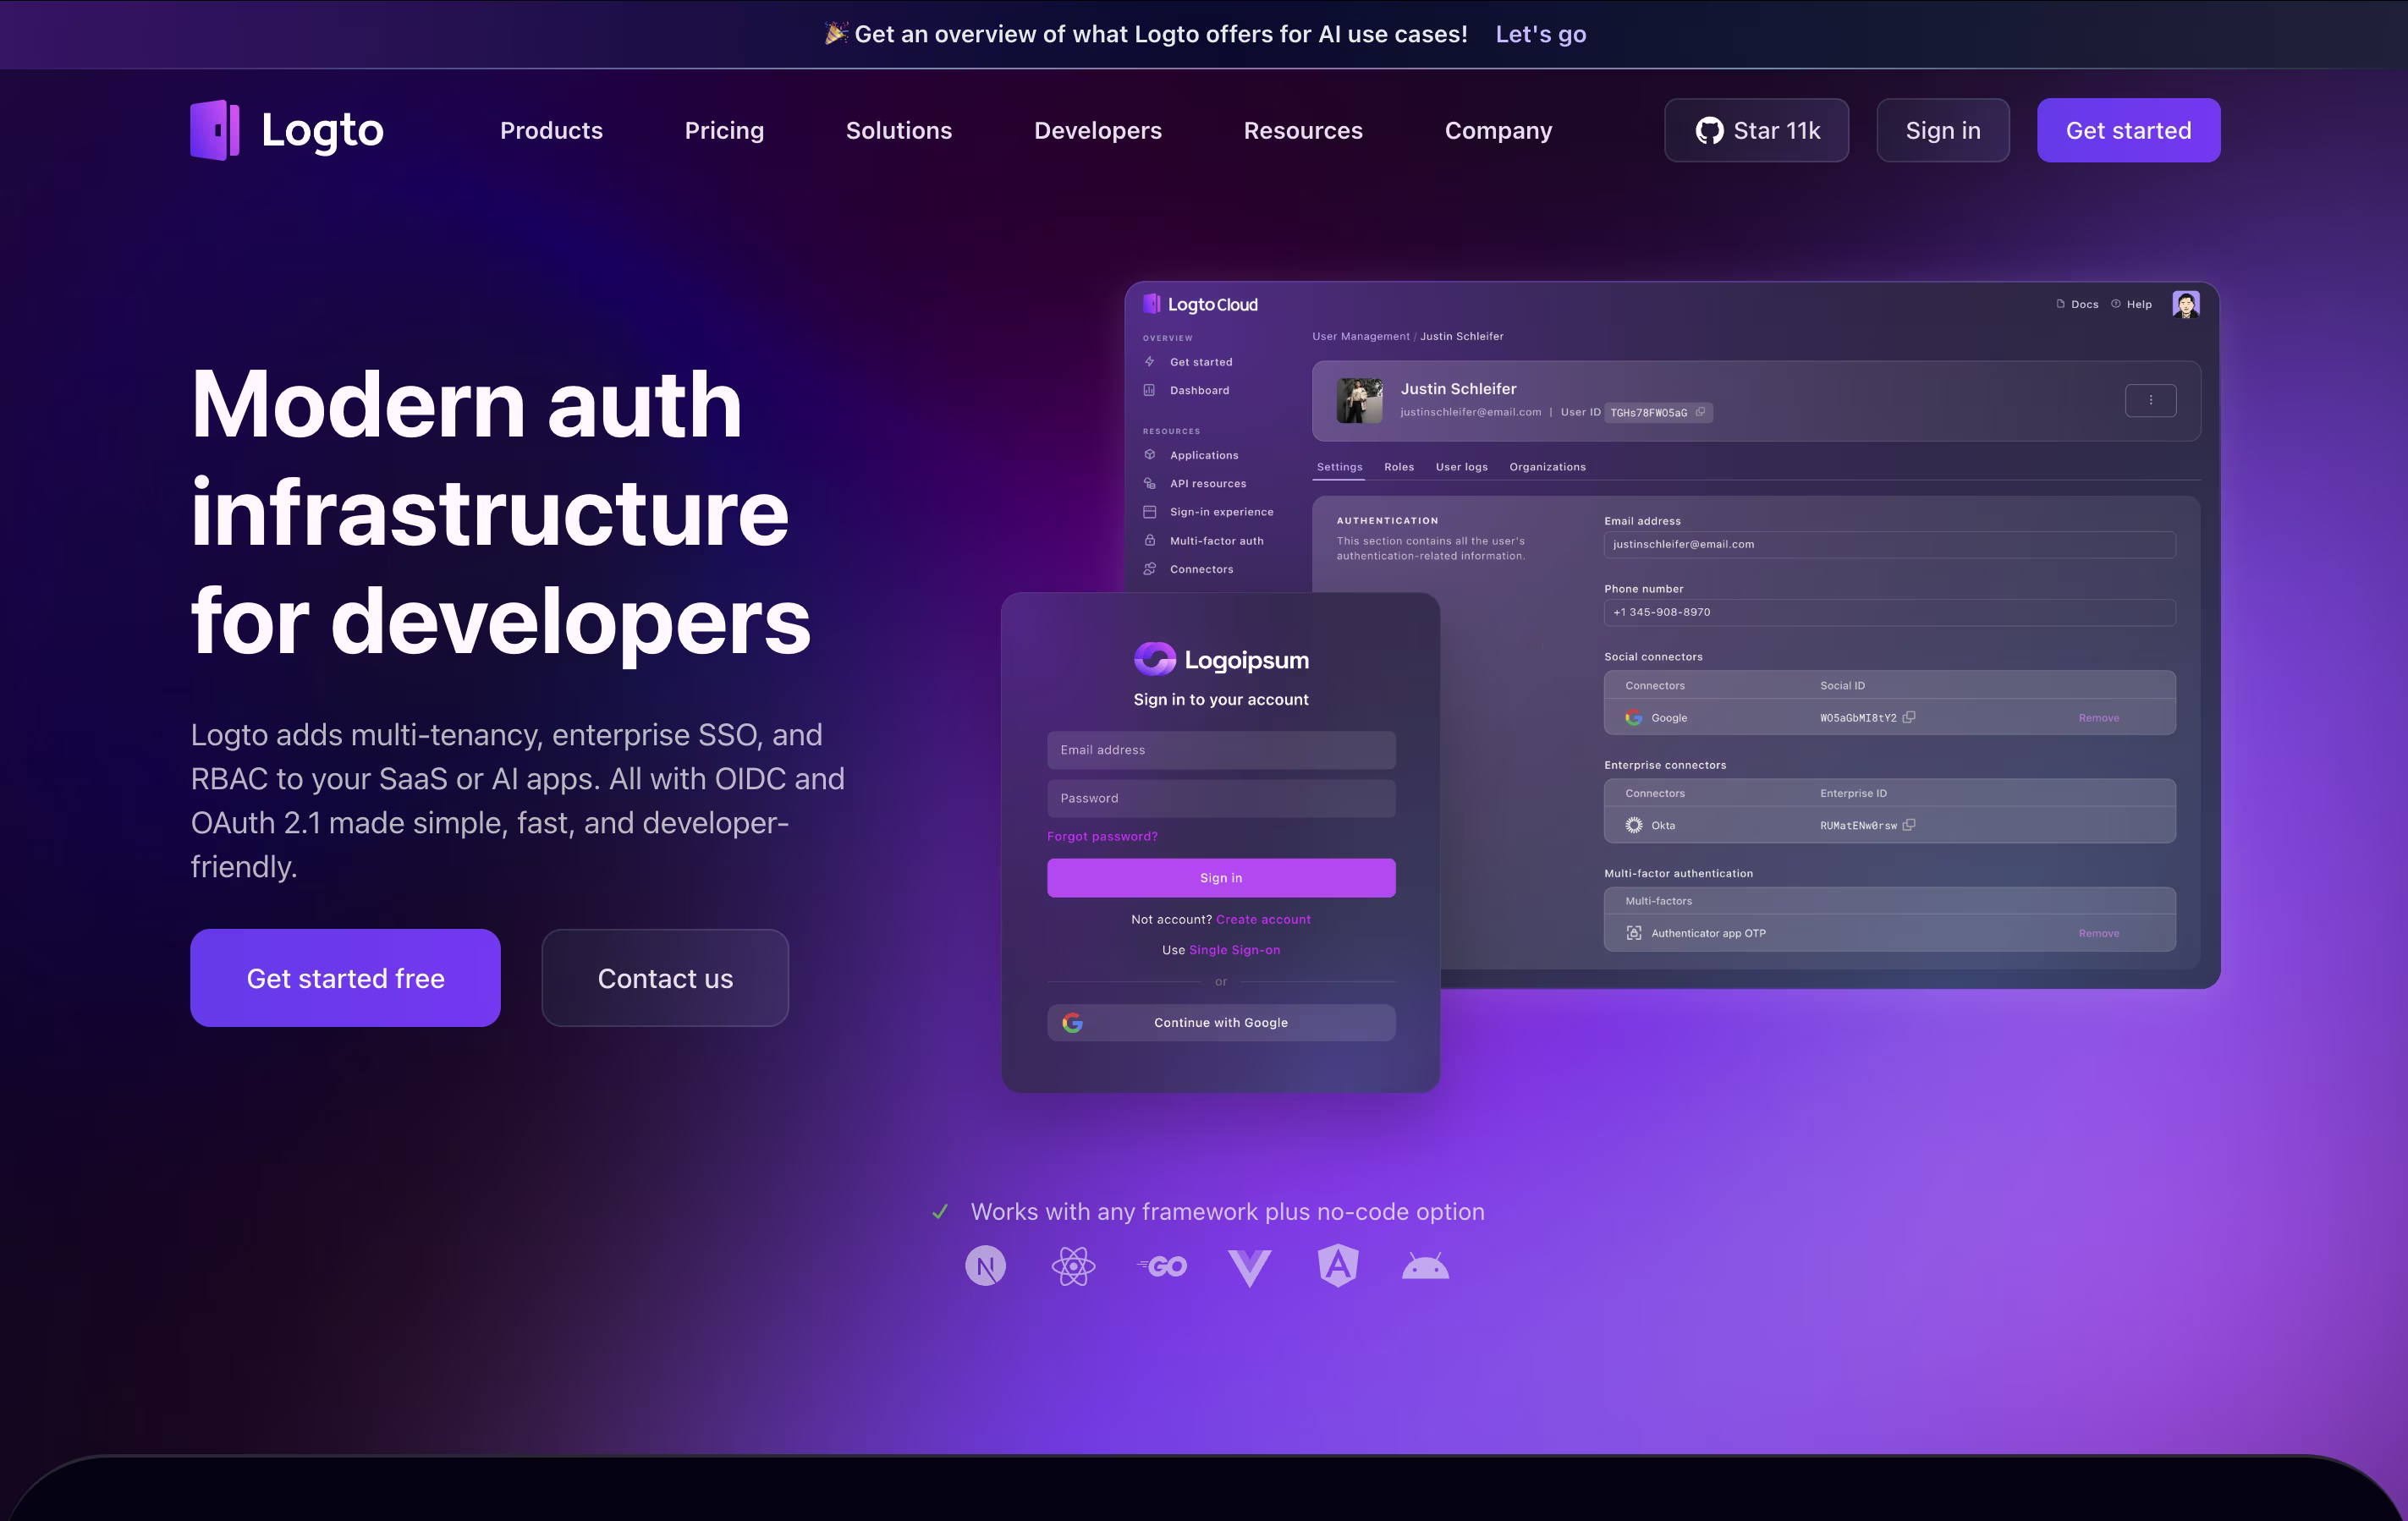Click the Email address field showing justinschleifer@email.com

tap(1889, 544)
